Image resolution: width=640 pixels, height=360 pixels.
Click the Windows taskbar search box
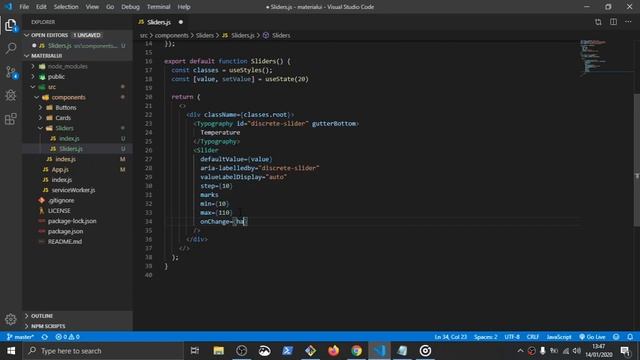point(104,351)
